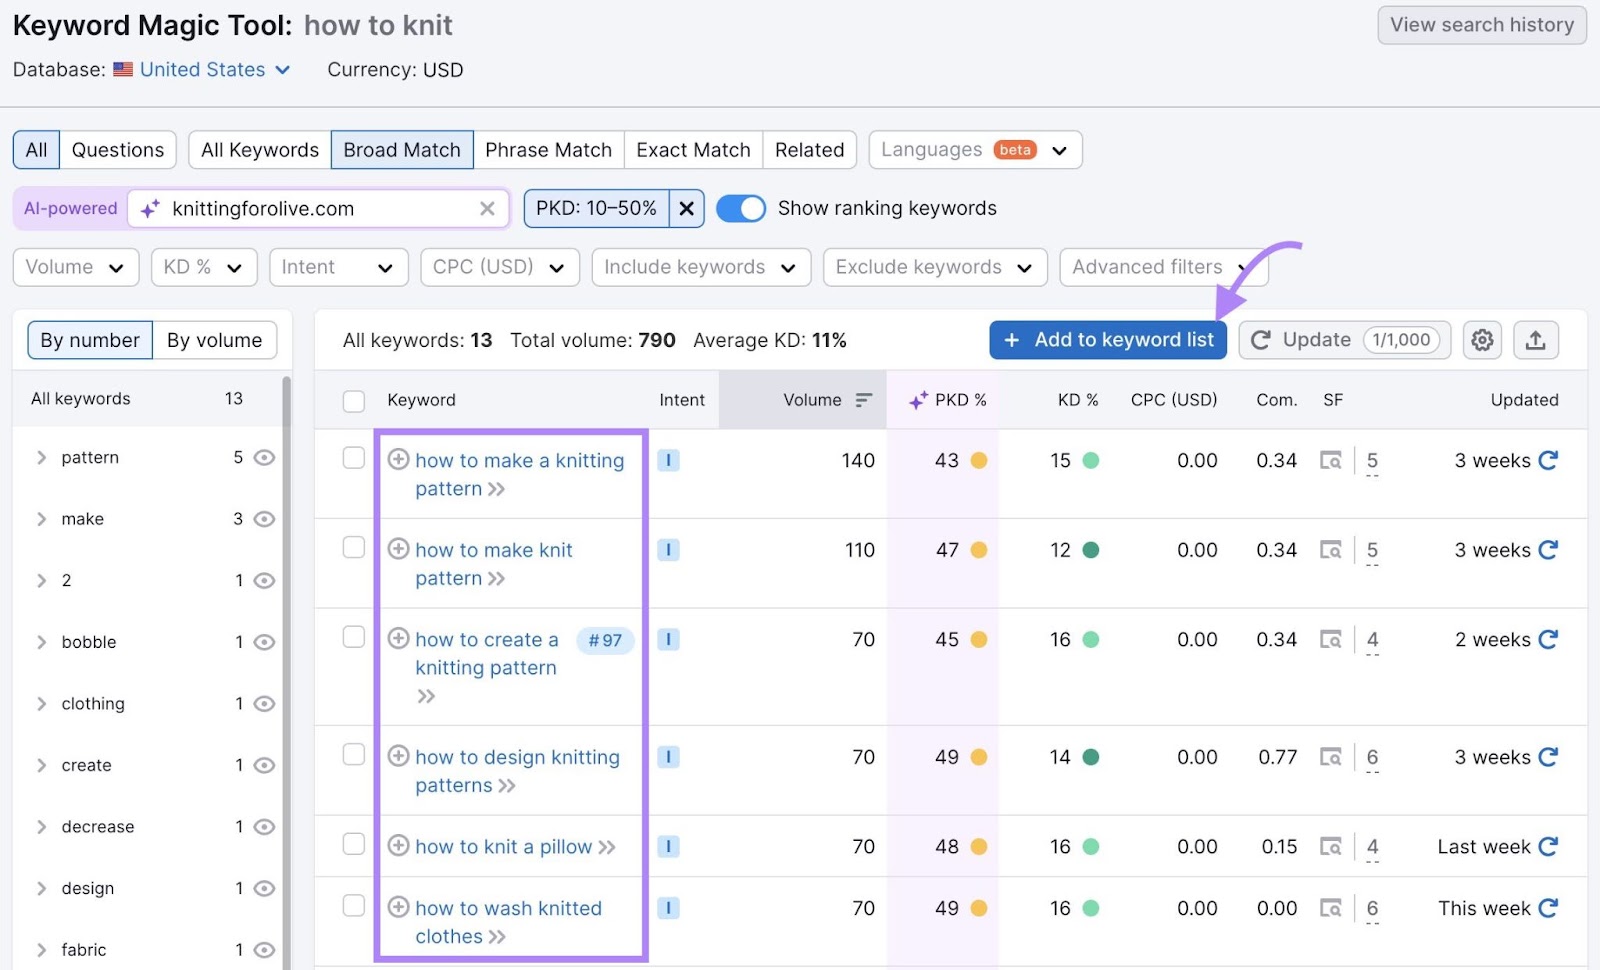The image size is (1600, 970).
Task: Expand the 'decrease' keyword group
Action: [x=42, y=827]
